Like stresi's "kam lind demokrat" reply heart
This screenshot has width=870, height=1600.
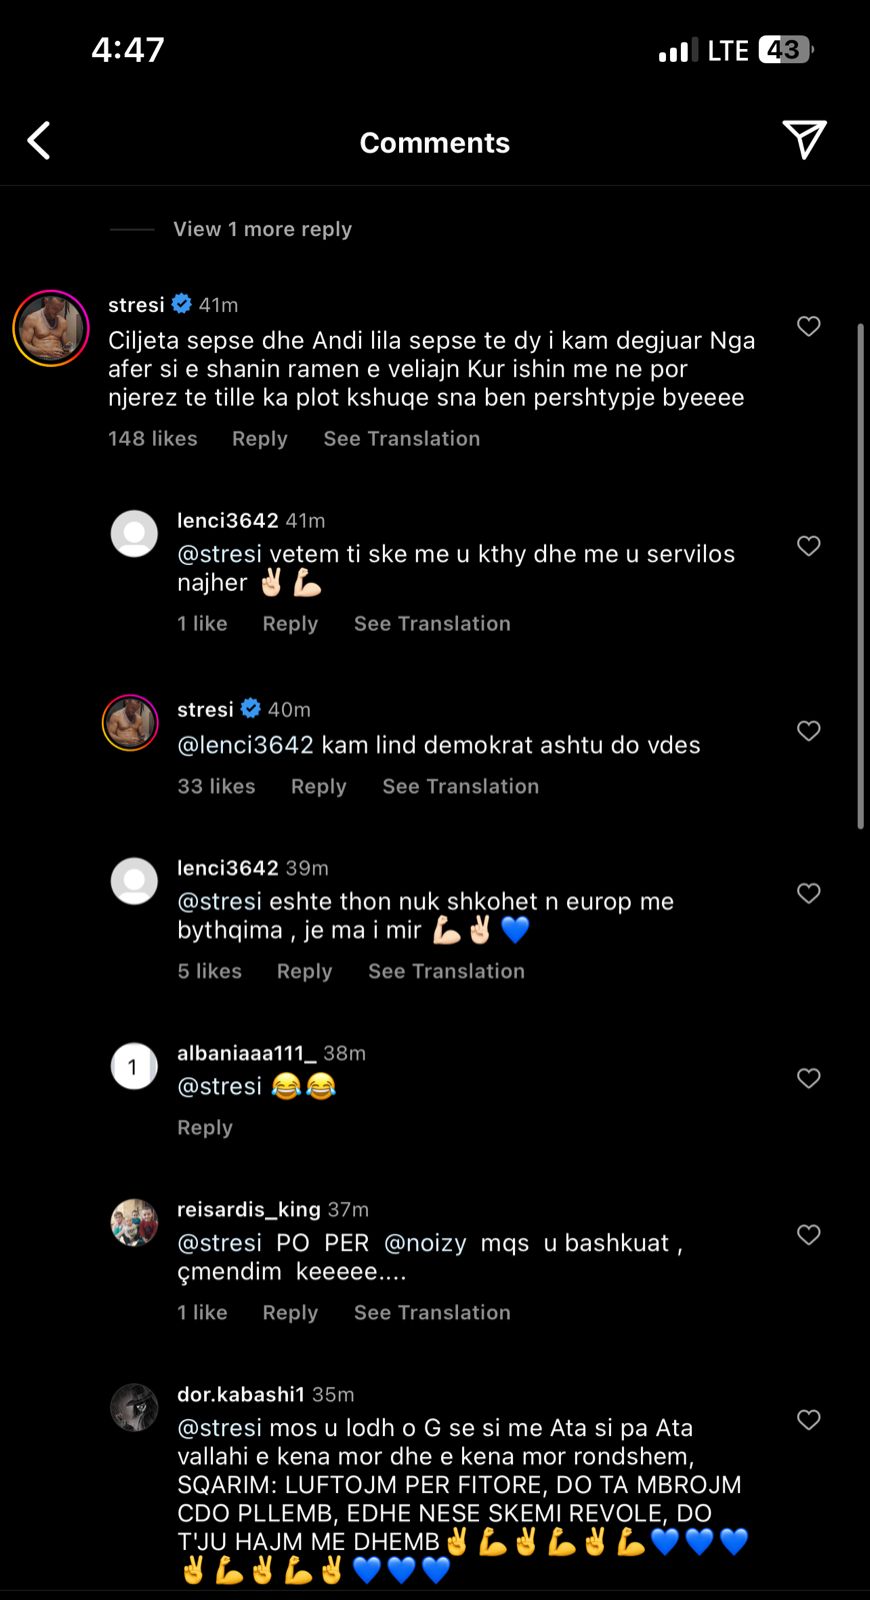808,731
